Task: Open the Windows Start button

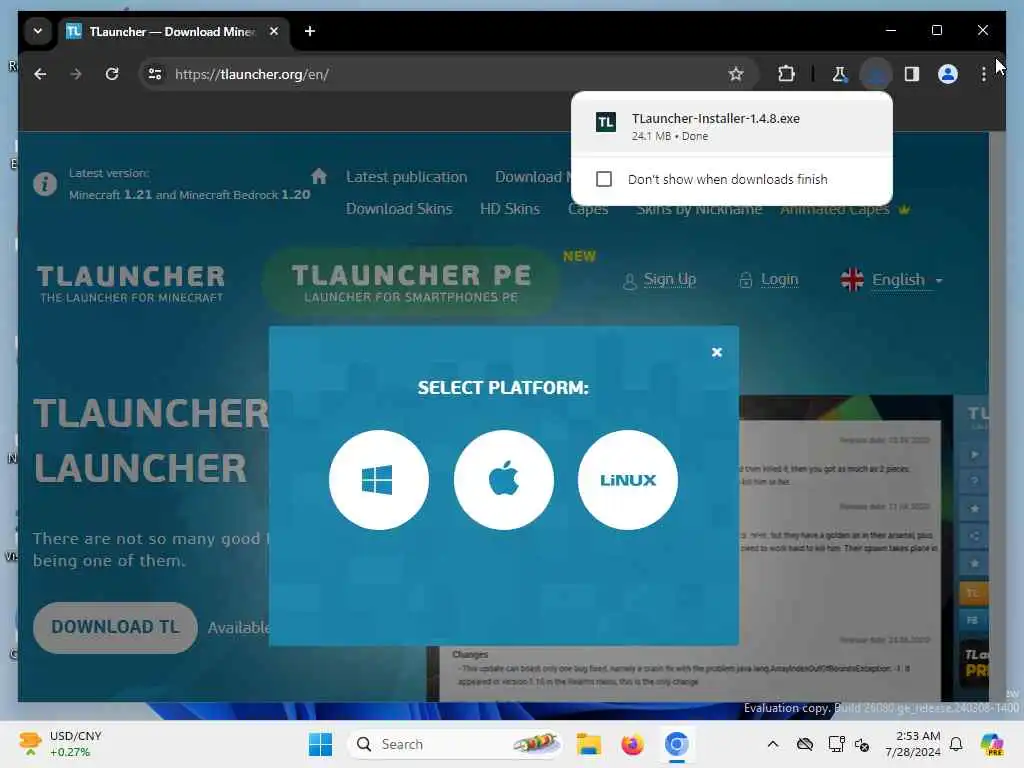Action: 320,744
